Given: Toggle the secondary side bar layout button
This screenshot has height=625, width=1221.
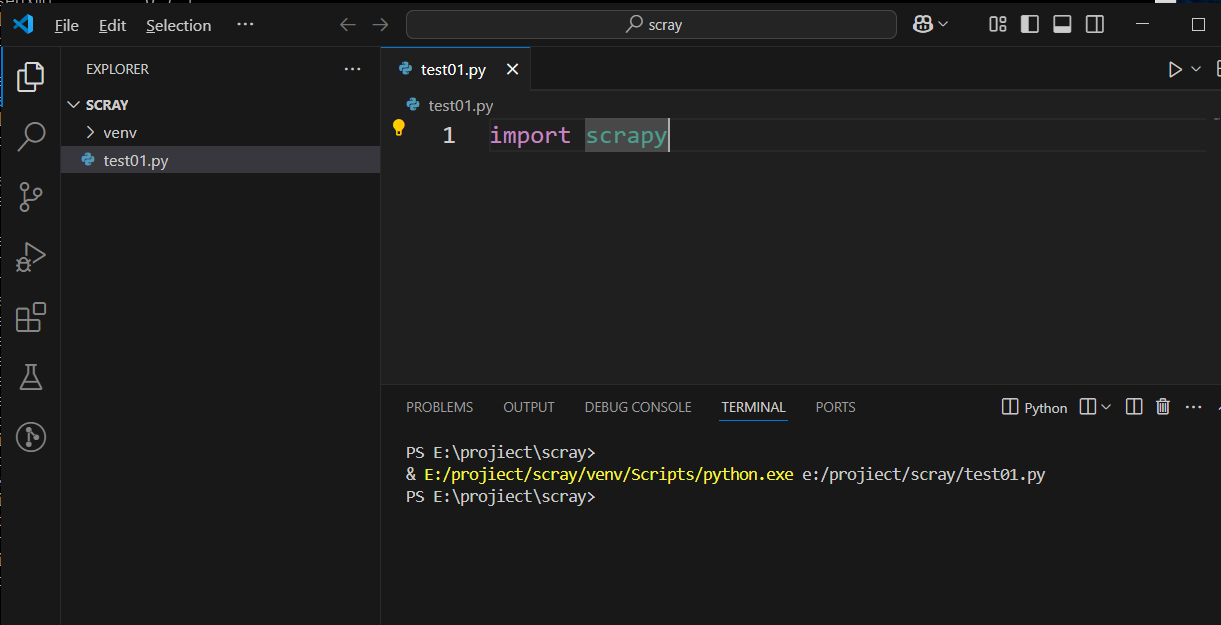Looking at the screenshot, I should 1095,25.
